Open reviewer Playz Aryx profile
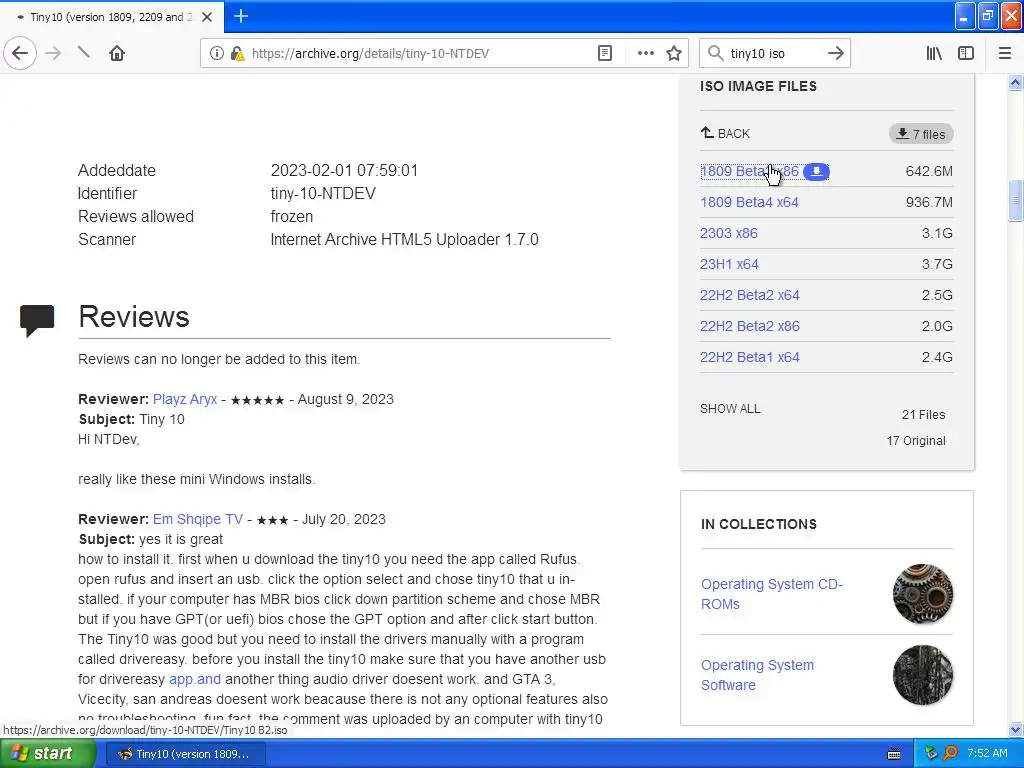Viewport: 1024px width, 768px height. (x=185, y=399)
